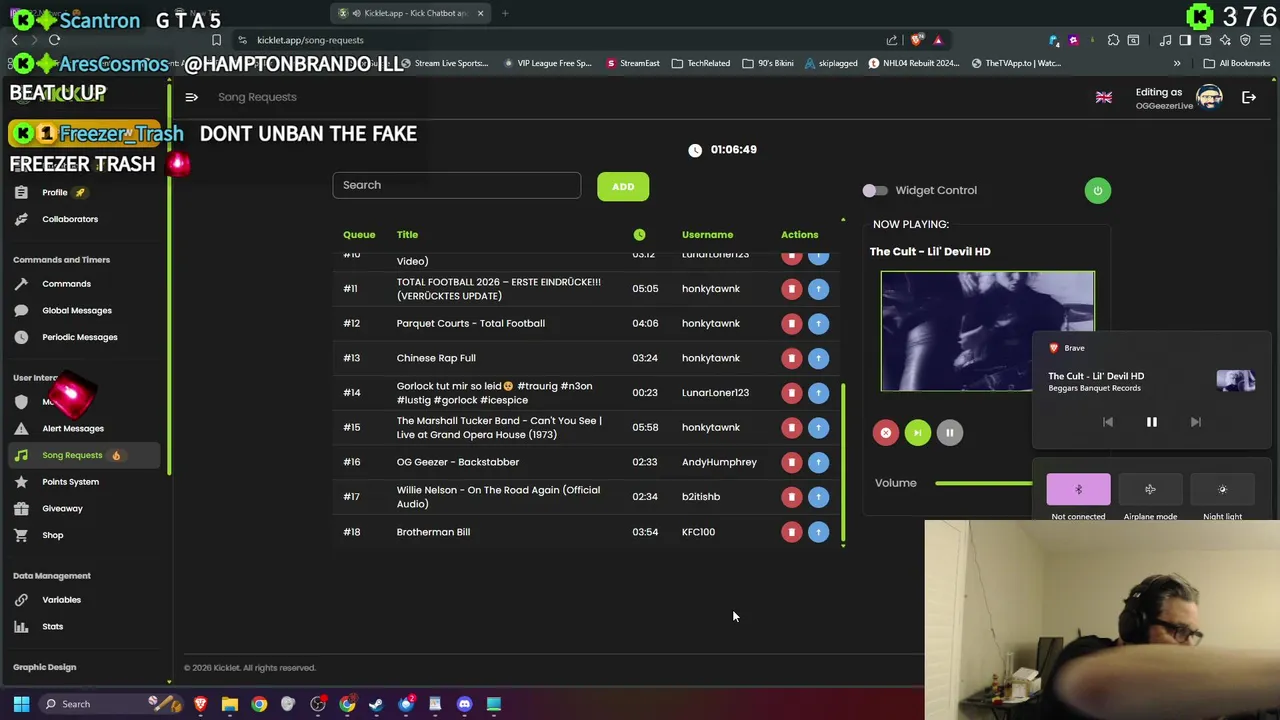Image resolution: width=1280 pixels, height=720 pixels.
Task: Collapse sidebar with hamburger menu icon
Action: pyautogui.click(x=191, y=97)
